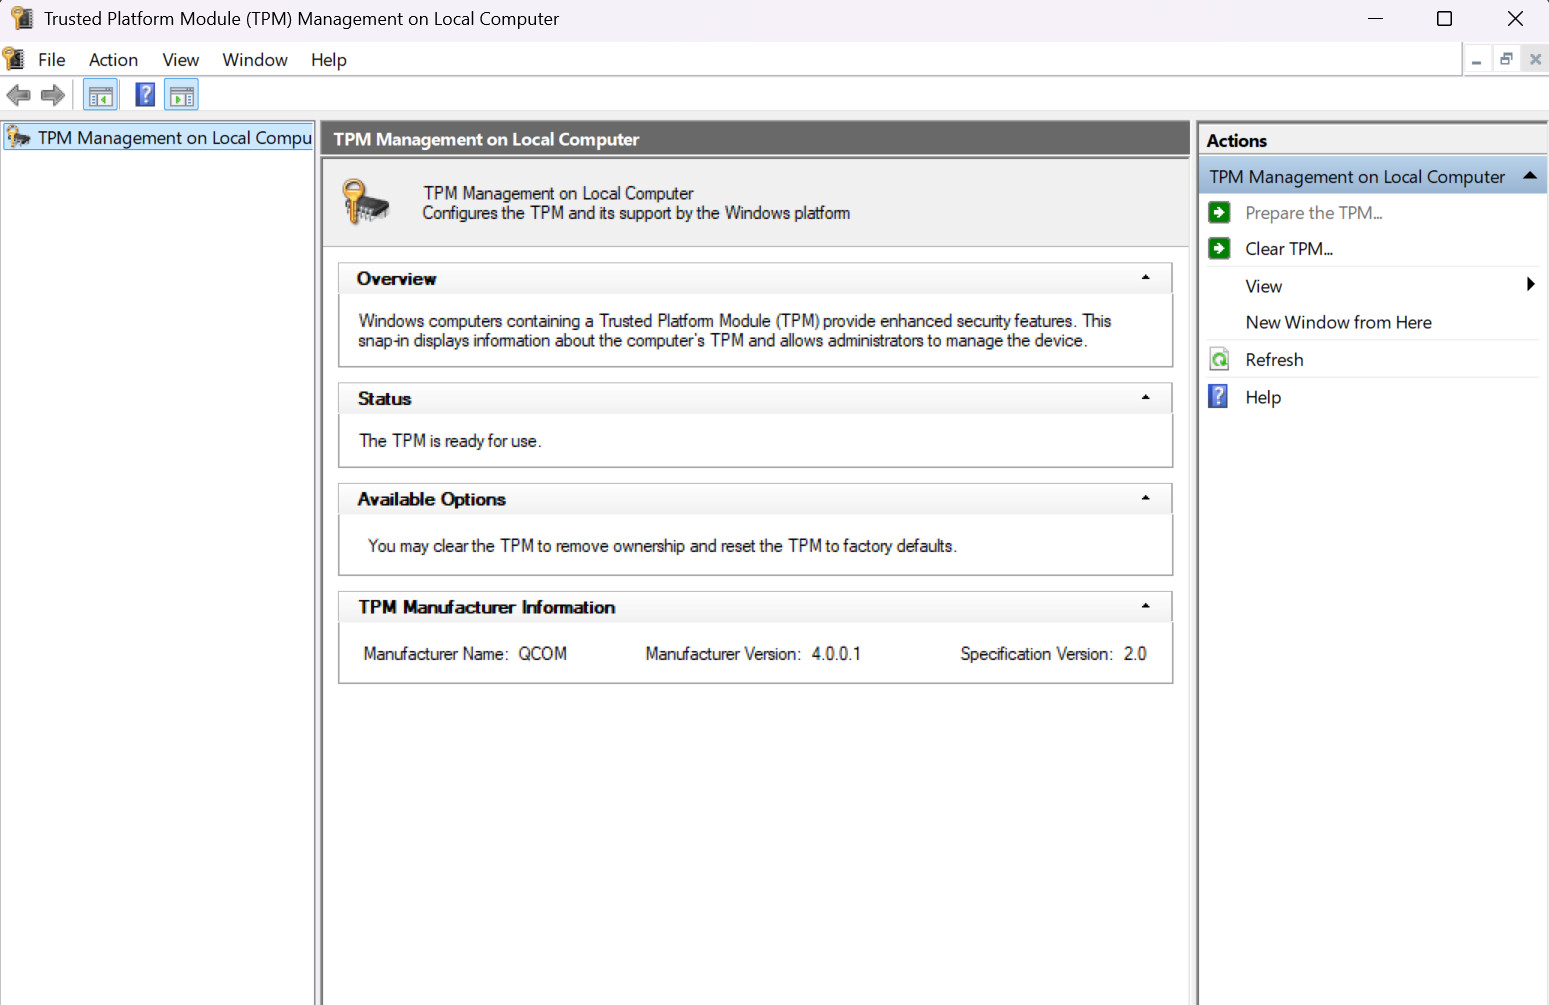Viewport: 1549px width, 1005px height.
Task: Collapse the TPM Management on Local Computer actions group
Action: 1529,175
